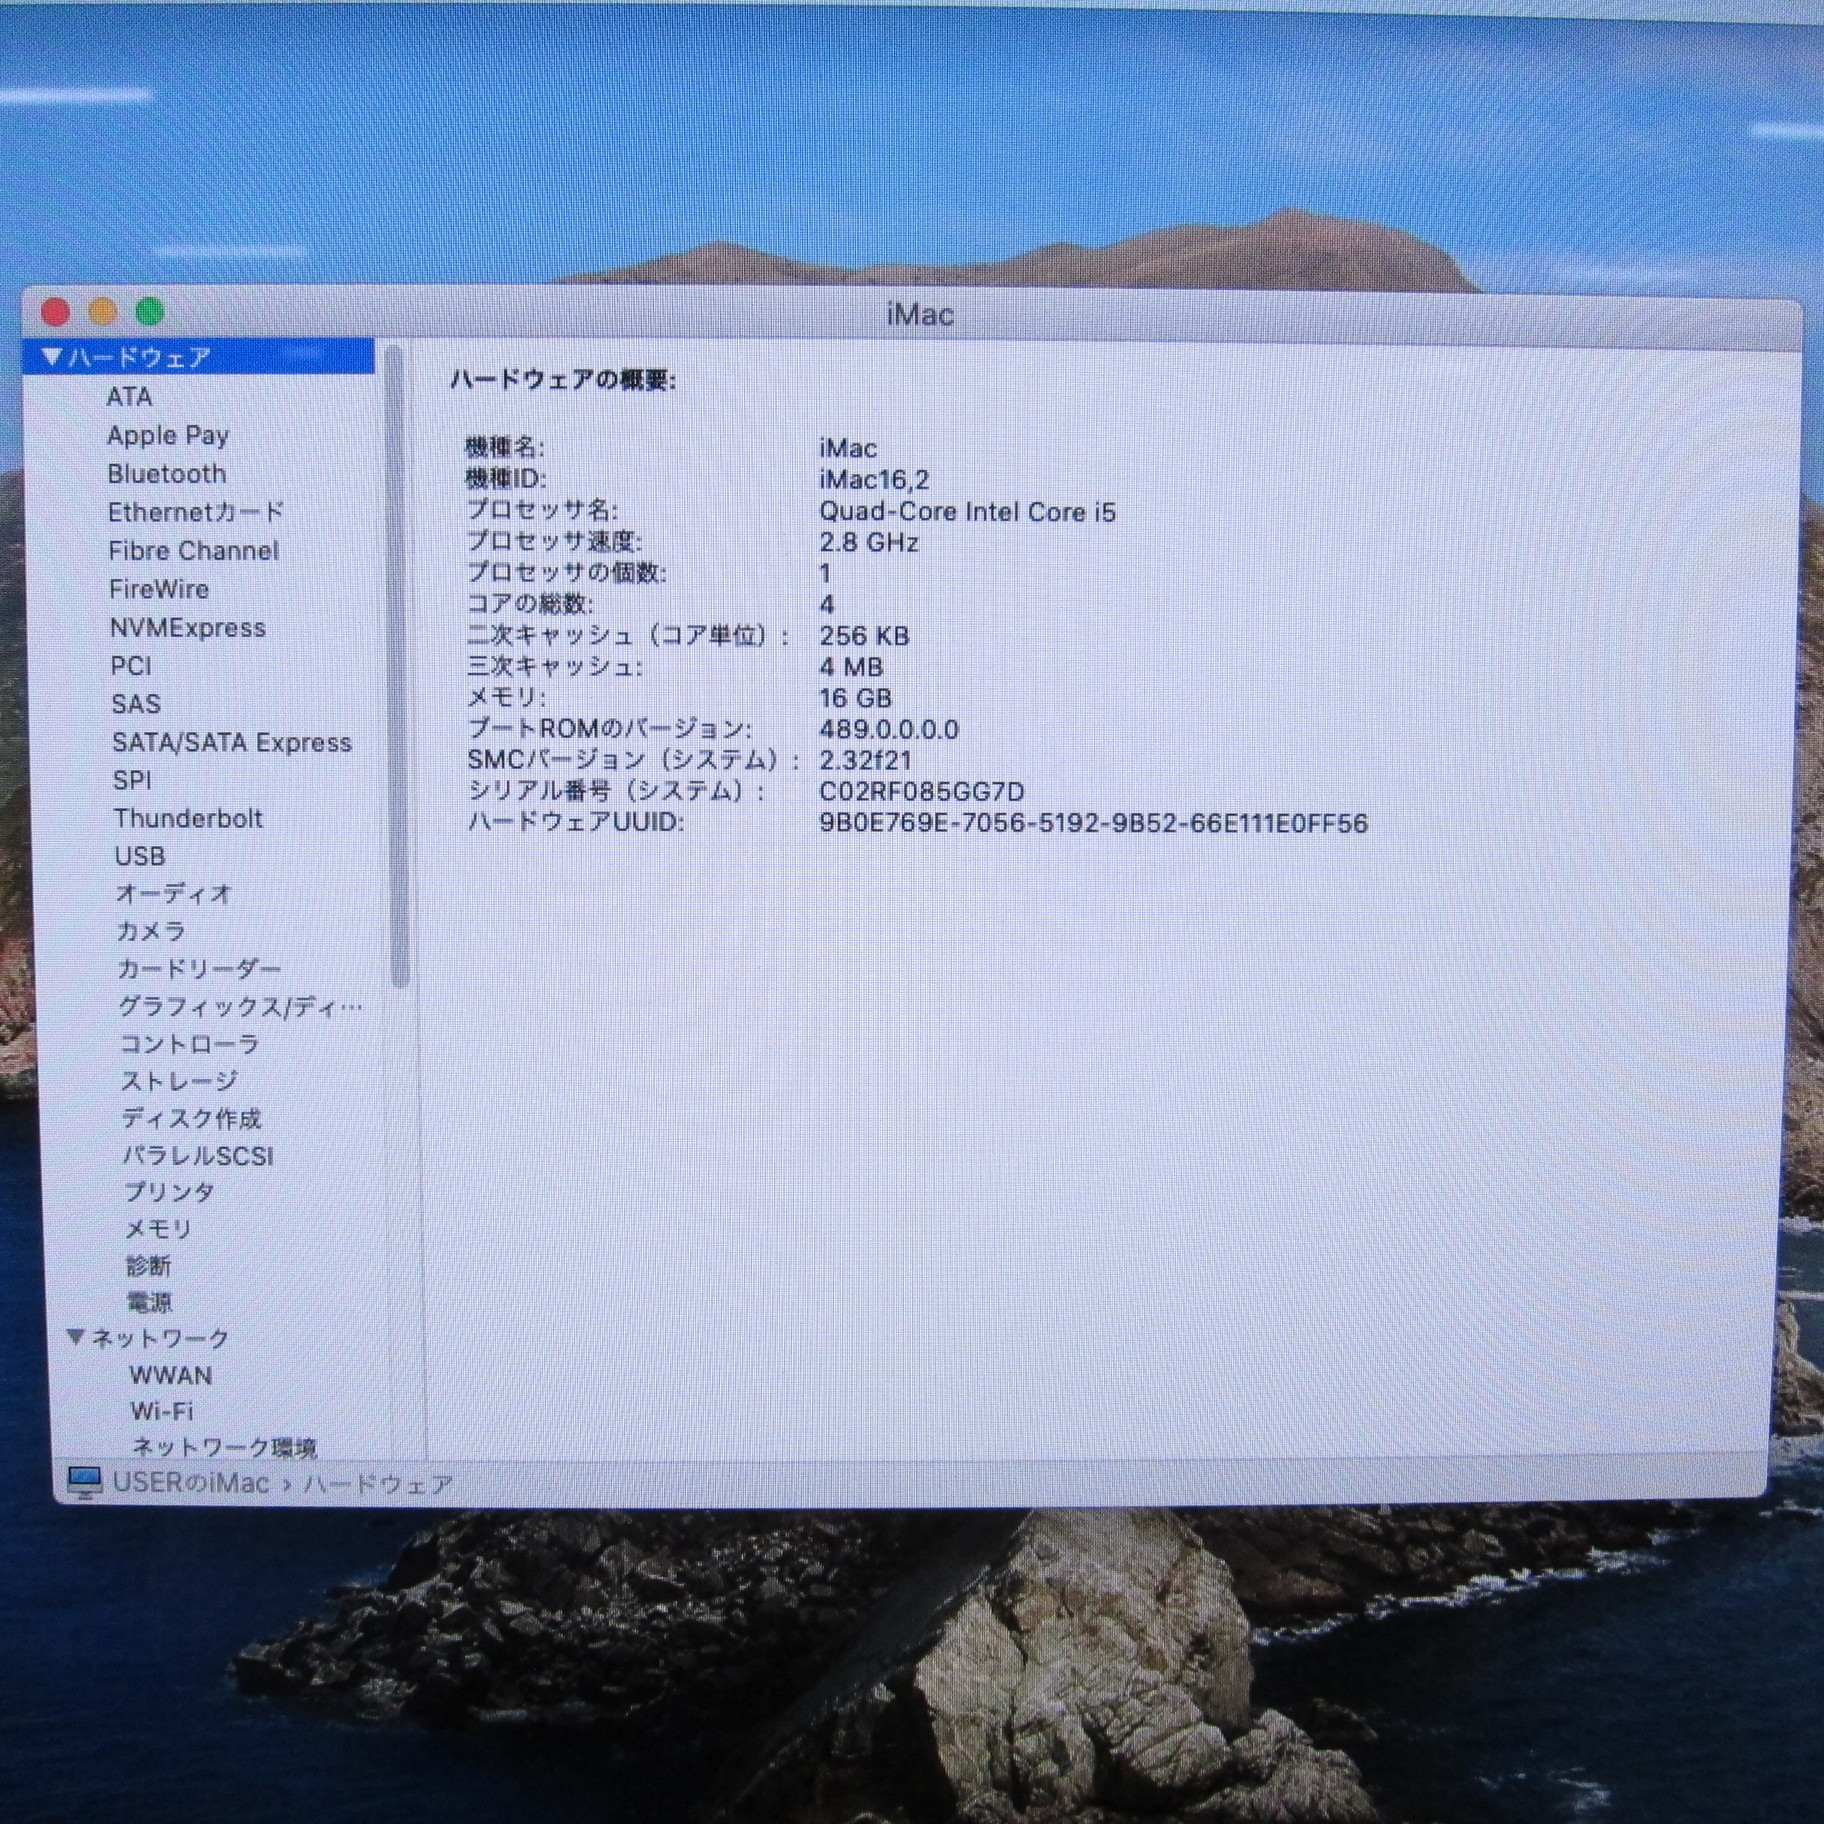This screenshot has width=1824, height=1824.
Task: Click the sidebar vertical scrollbar
Action: coord(397,665)
